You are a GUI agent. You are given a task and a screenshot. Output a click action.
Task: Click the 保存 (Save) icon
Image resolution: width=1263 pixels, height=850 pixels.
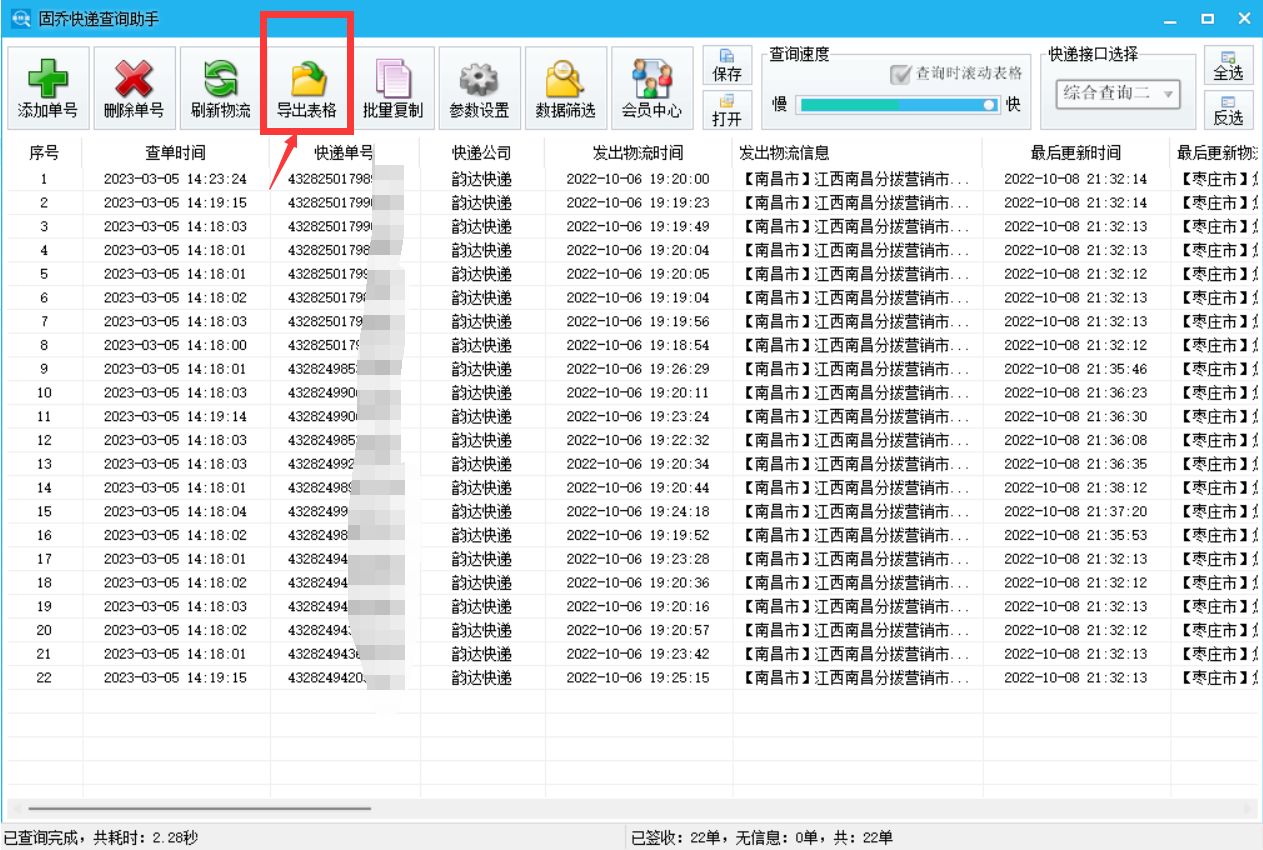727,67
